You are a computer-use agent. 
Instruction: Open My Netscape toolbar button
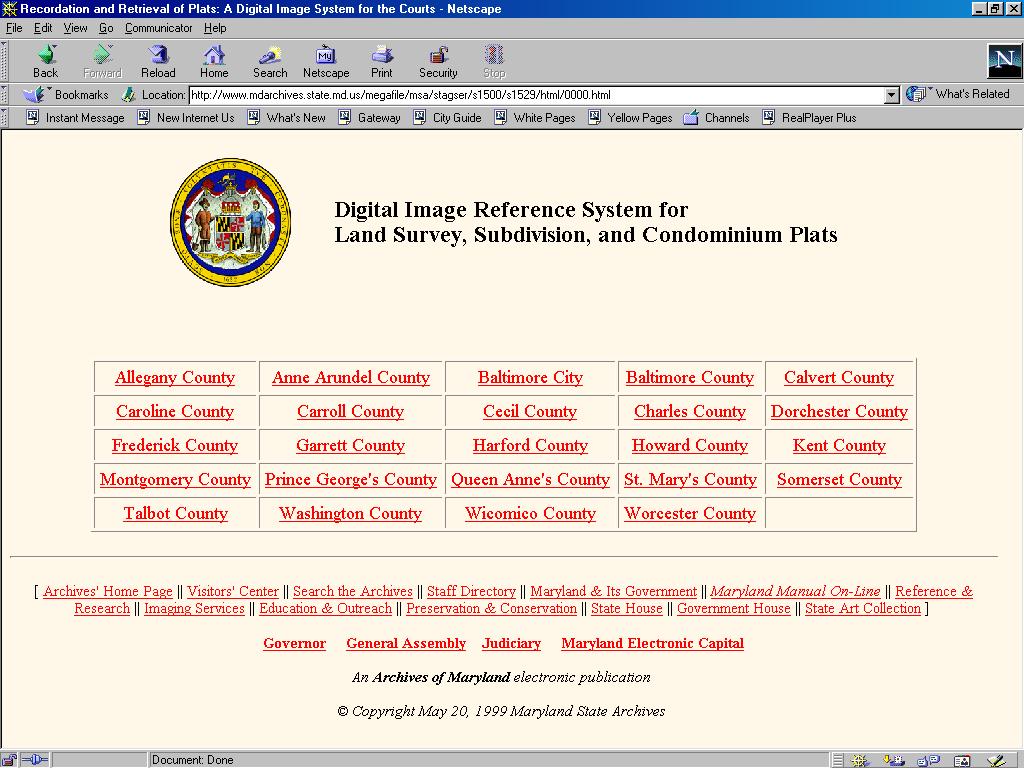click(326, 61)
